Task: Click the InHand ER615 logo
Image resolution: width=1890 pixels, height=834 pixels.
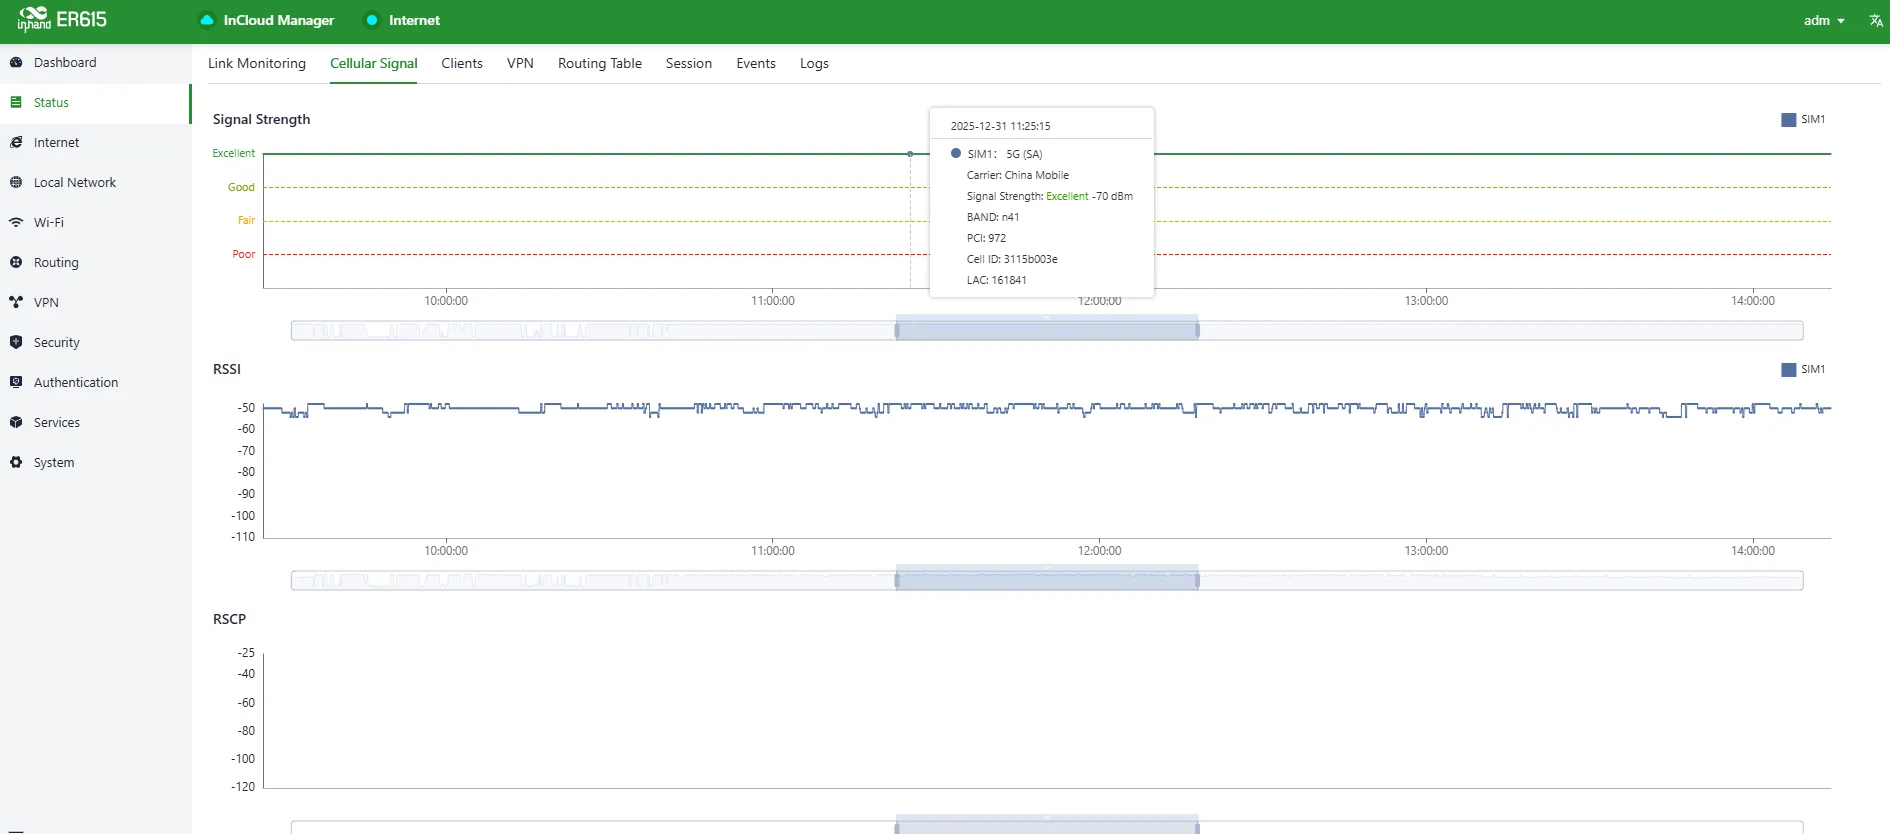Action: coord(62,19)
